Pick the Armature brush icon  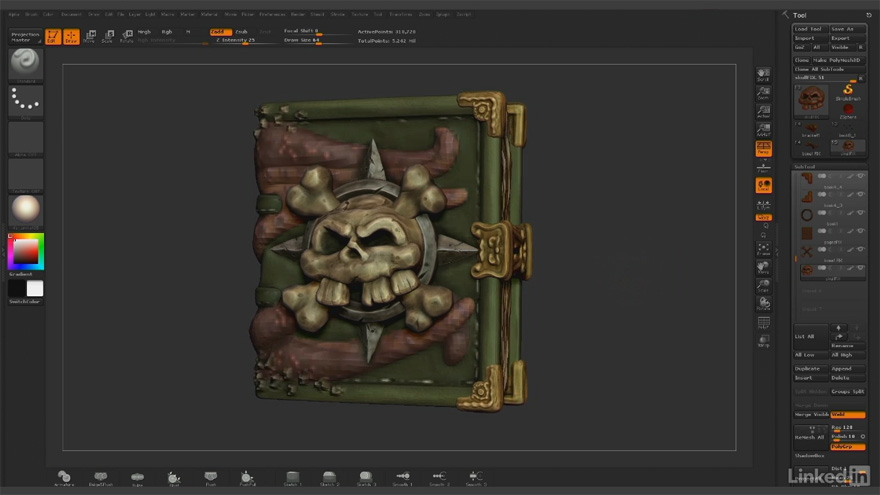click(64, 478)
